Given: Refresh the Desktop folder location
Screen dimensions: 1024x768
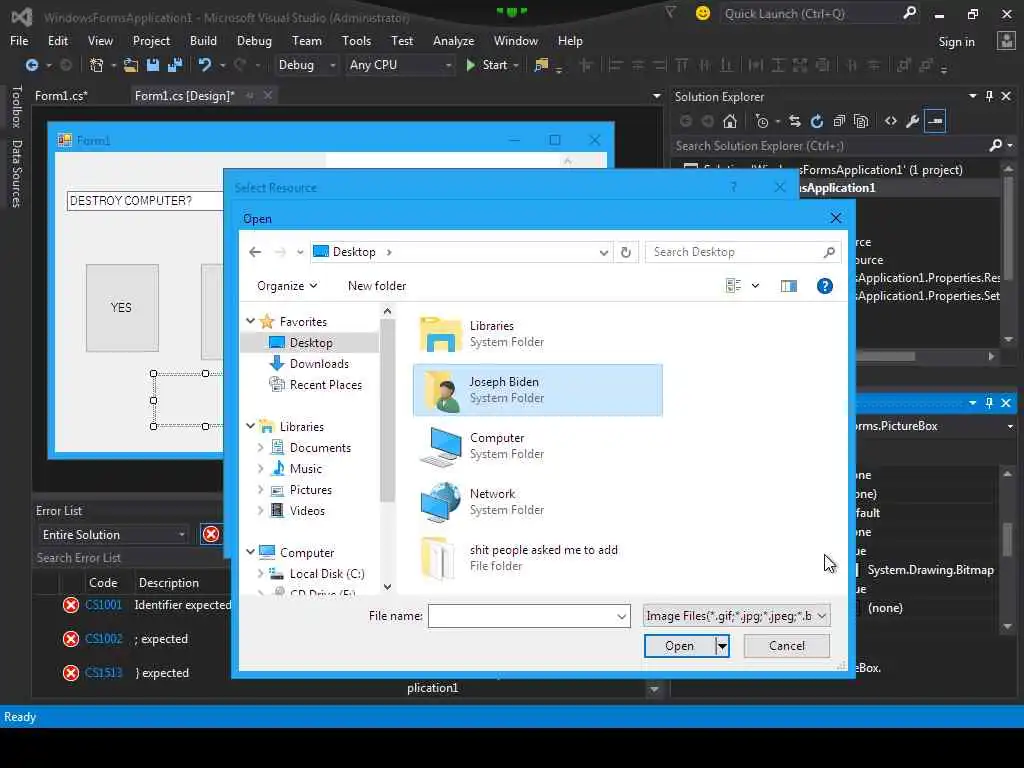Looking at the screenshot, I should pos(626,252).
